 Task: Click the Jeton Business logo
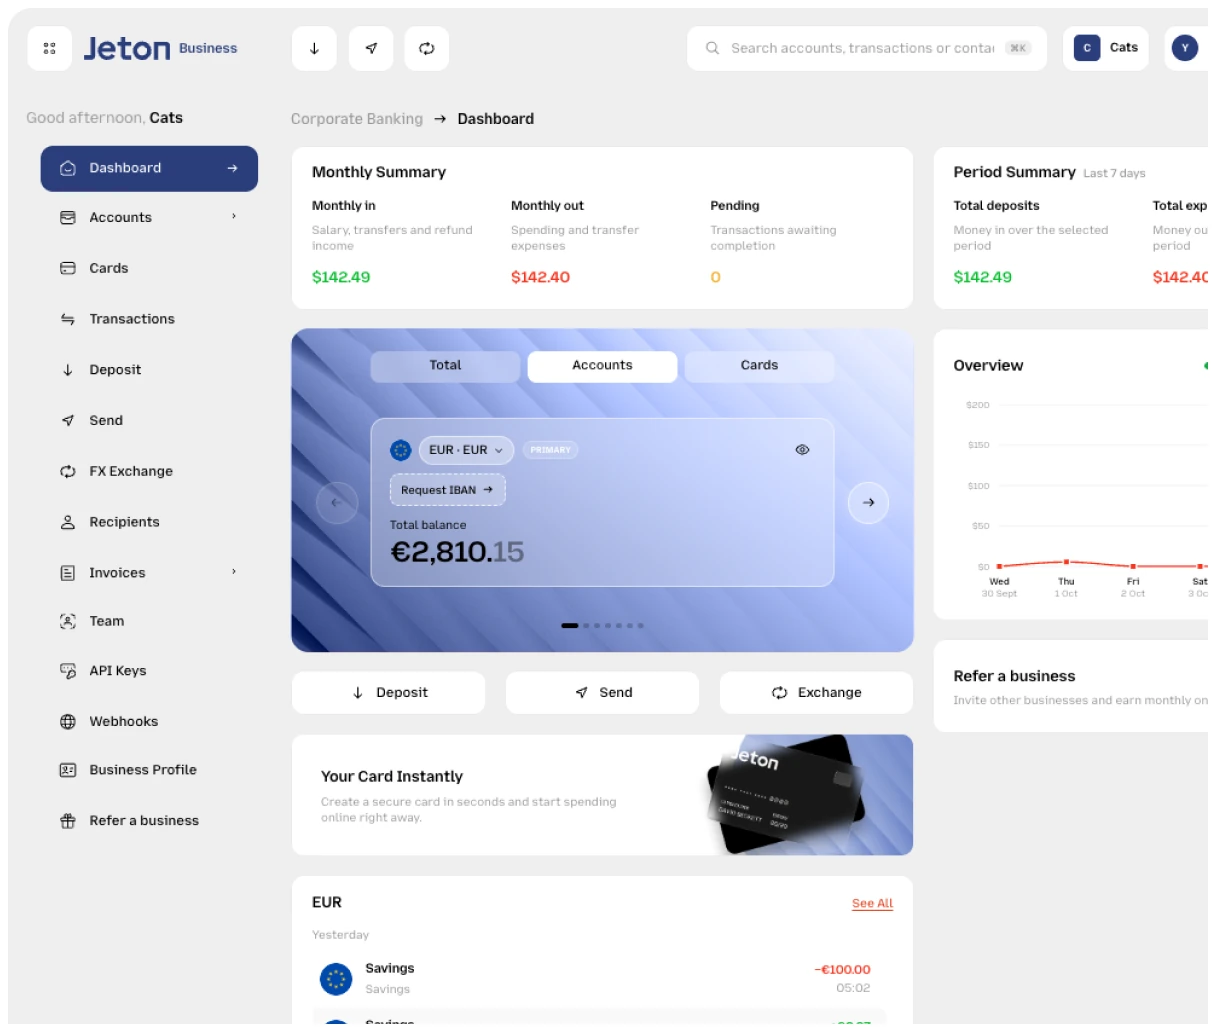tap(161, 48)
